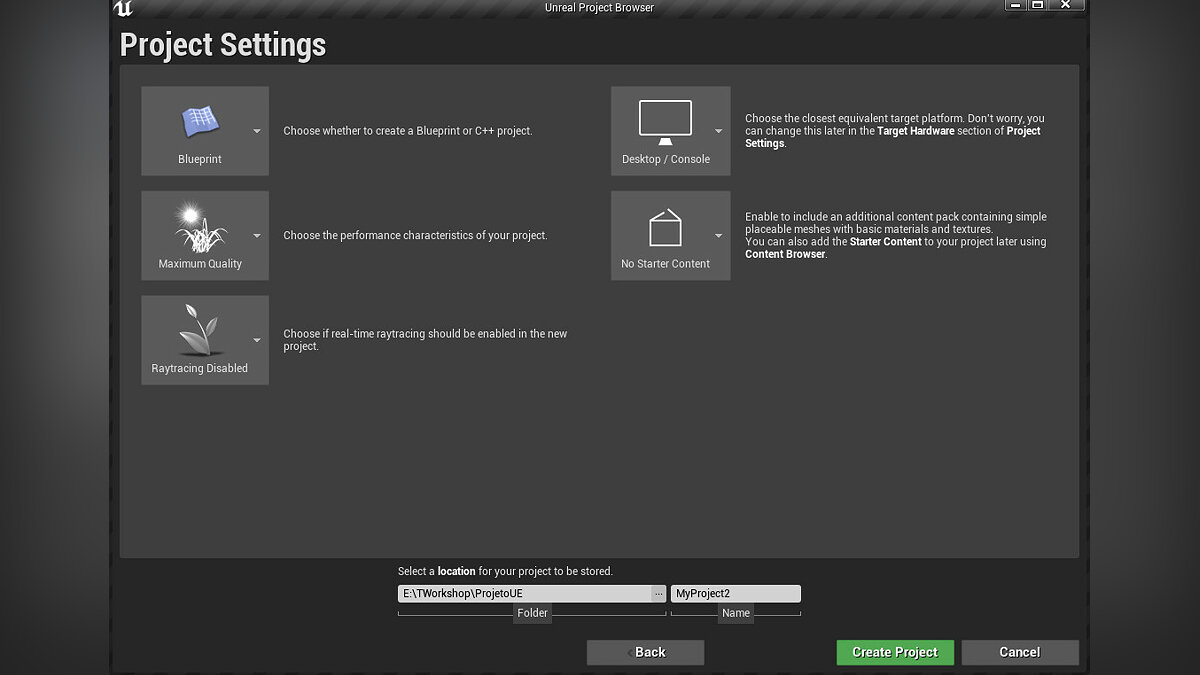Expand the Blueprint project type dropdown arrow
The width and height of the screenshot is (1200, 675).
(257, 131)
